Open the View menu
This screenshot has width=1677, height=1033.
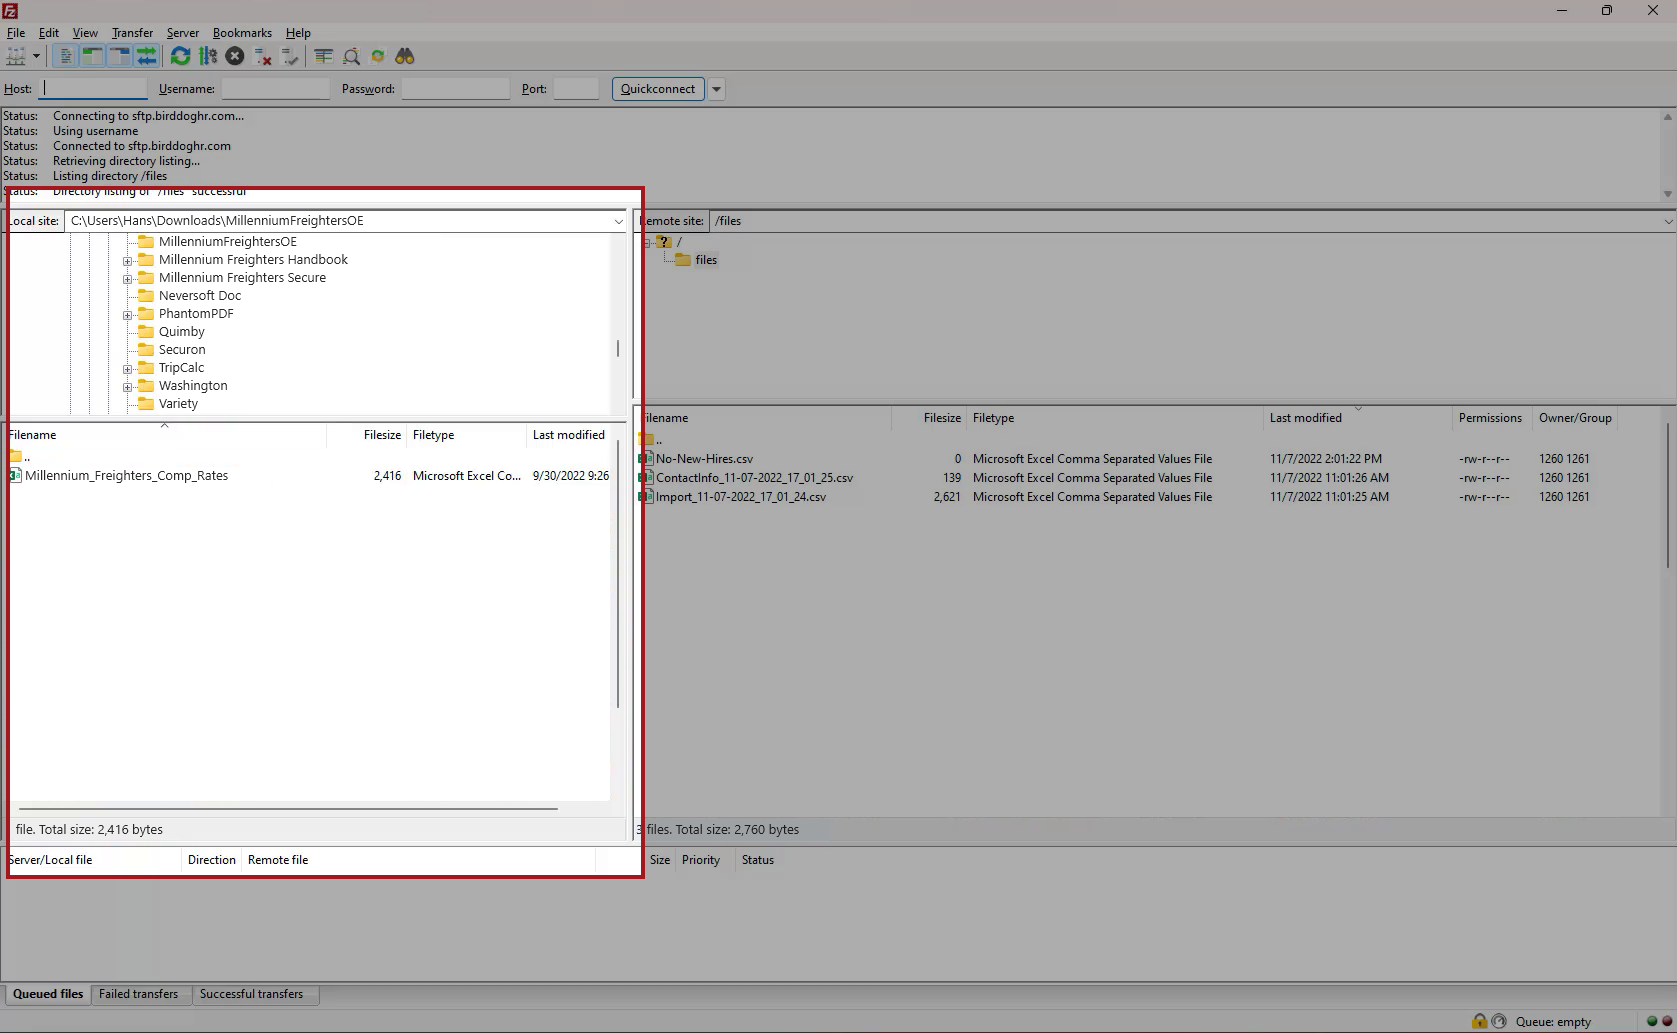pos(85,33)
